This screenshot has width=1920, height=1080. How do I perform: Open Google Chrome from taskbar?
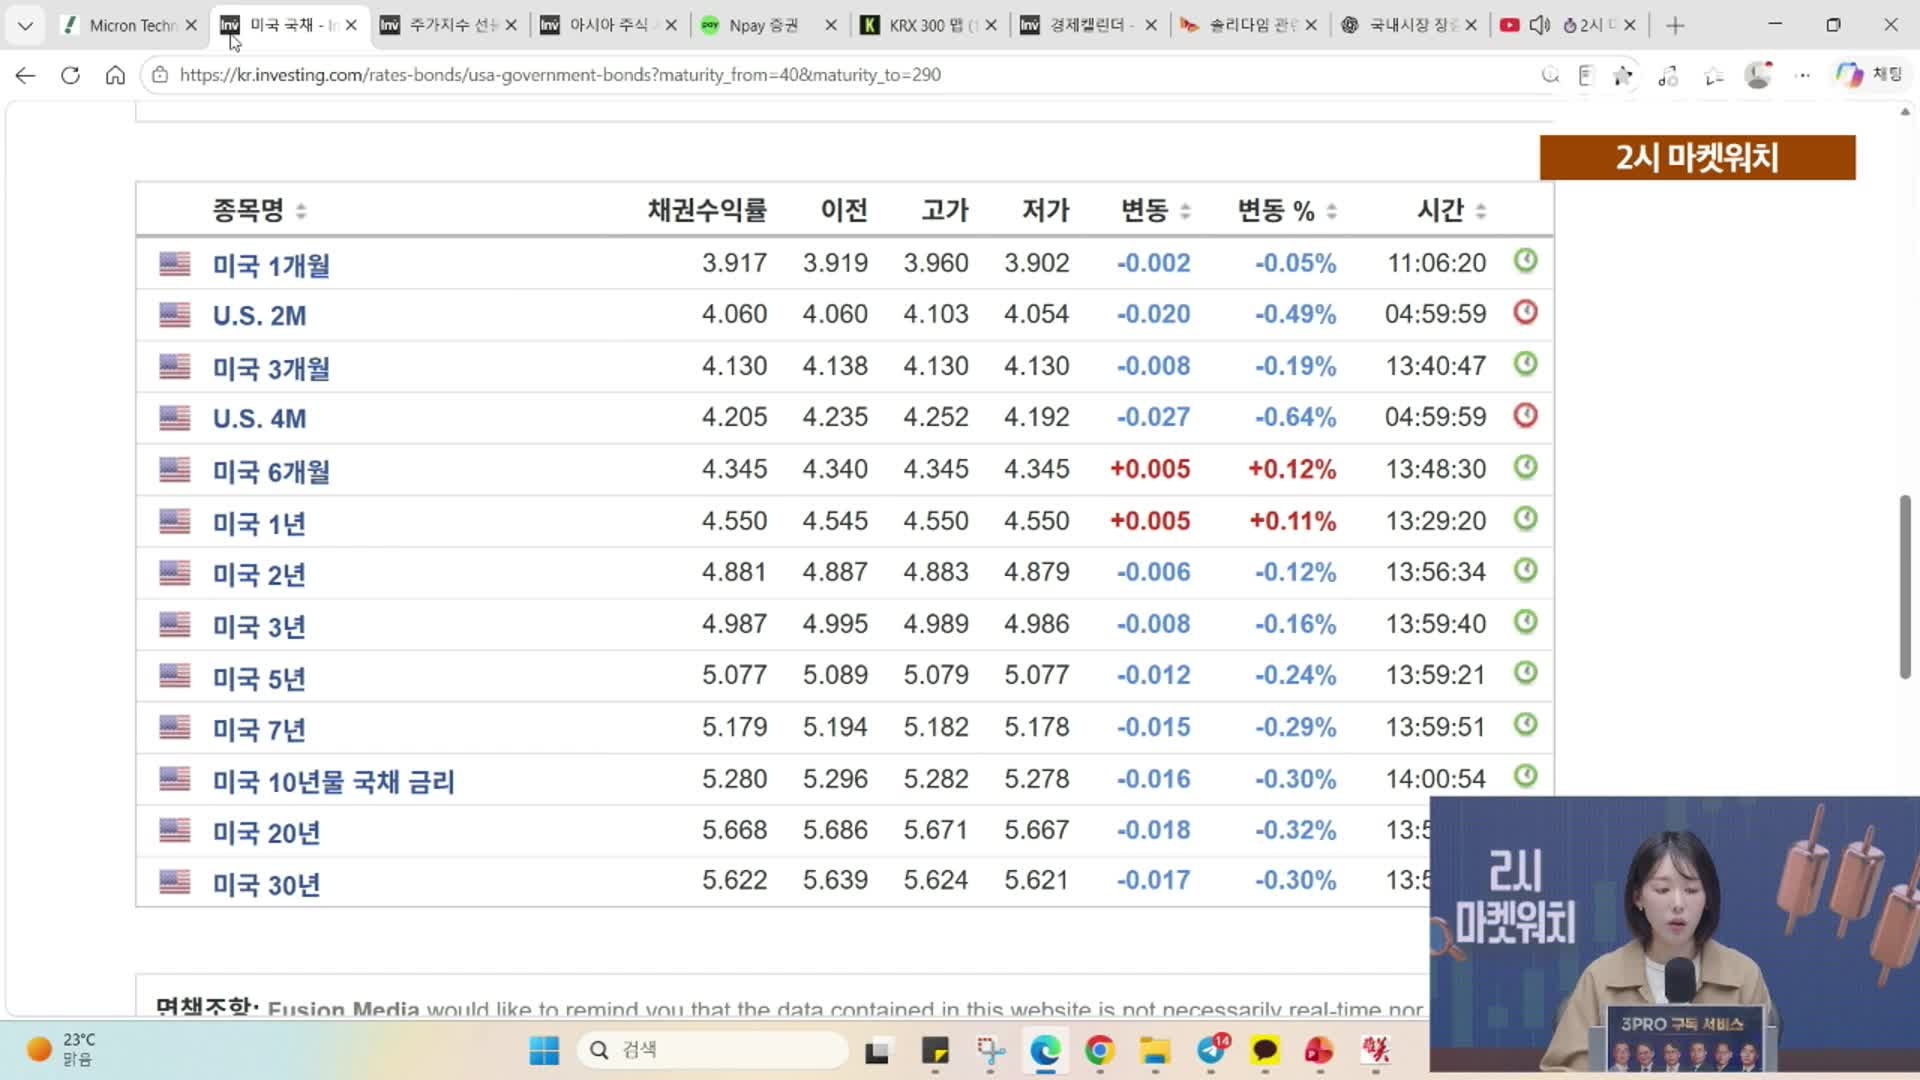[1100, 1050]
